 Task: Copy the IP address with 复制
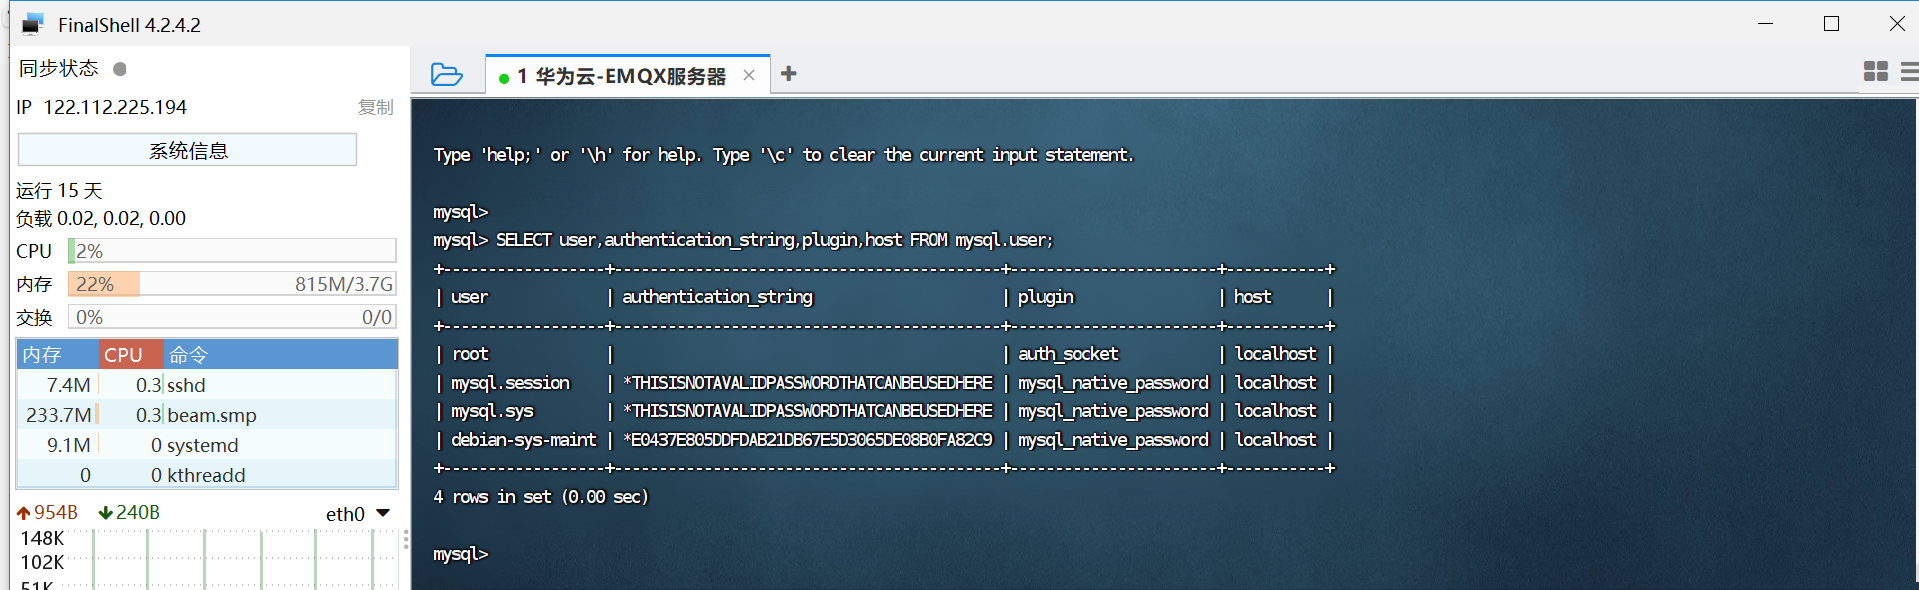376,107
